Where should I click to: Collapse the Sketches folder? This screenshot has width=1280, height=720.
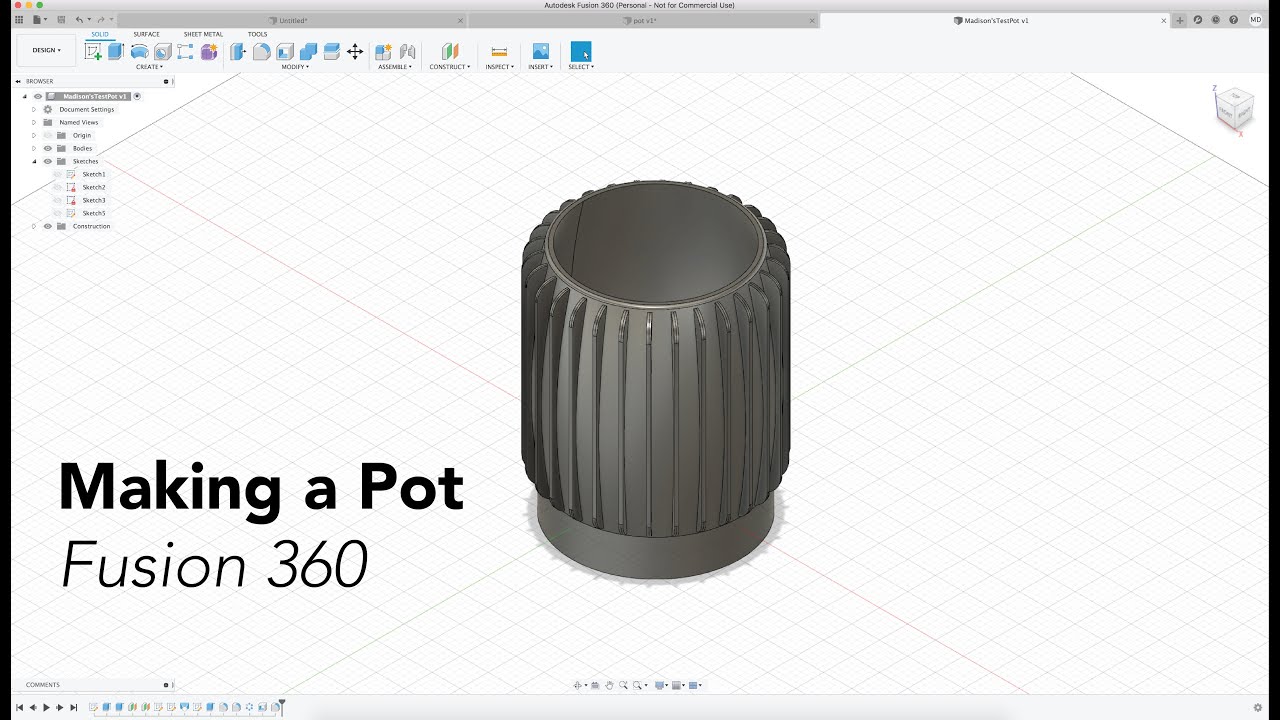tap(34, 161)
